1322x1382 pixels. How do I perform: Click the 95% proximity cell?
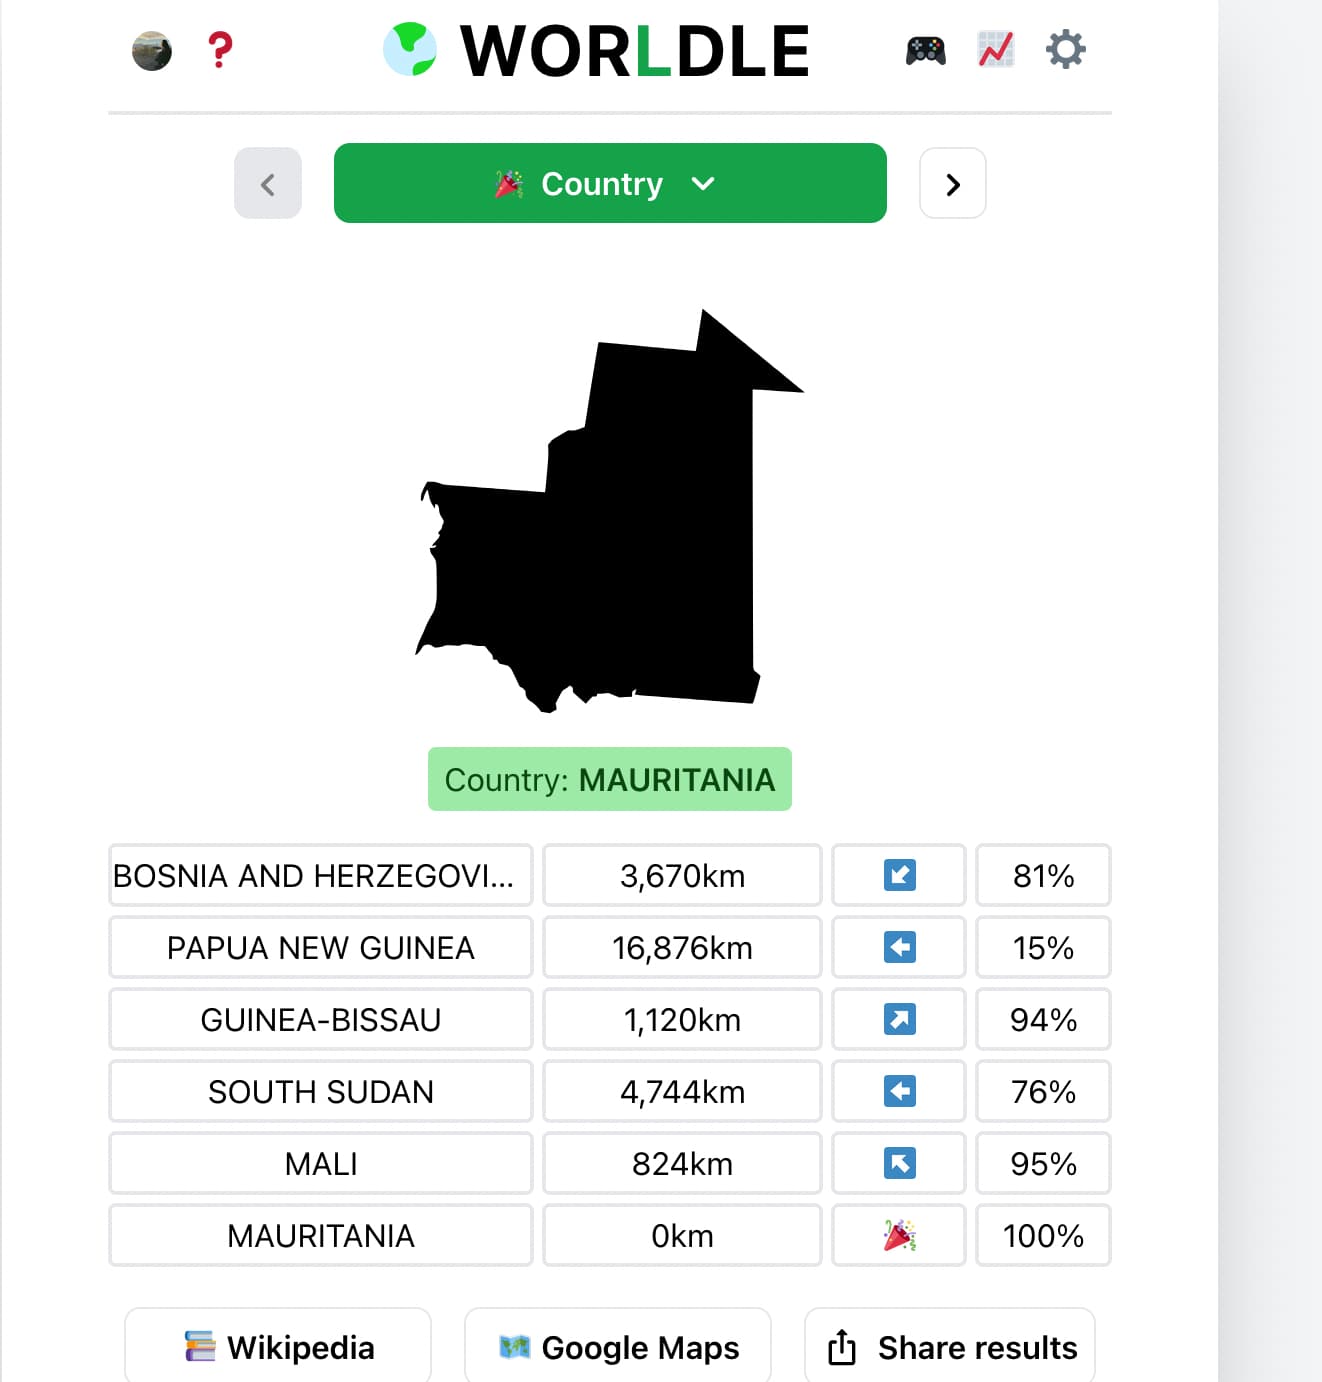coord(1043,1164)
